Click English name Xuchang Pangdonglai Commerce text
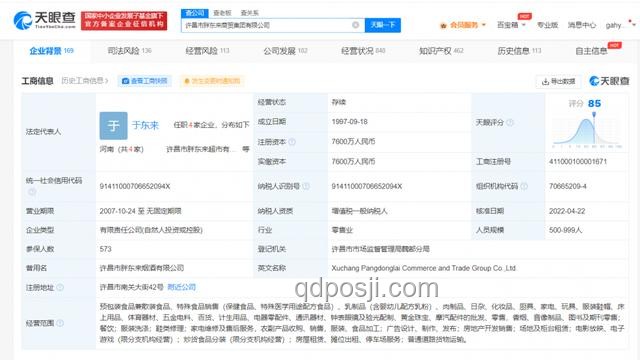Screen dimensions: 640x360 [x=424, y=268]
